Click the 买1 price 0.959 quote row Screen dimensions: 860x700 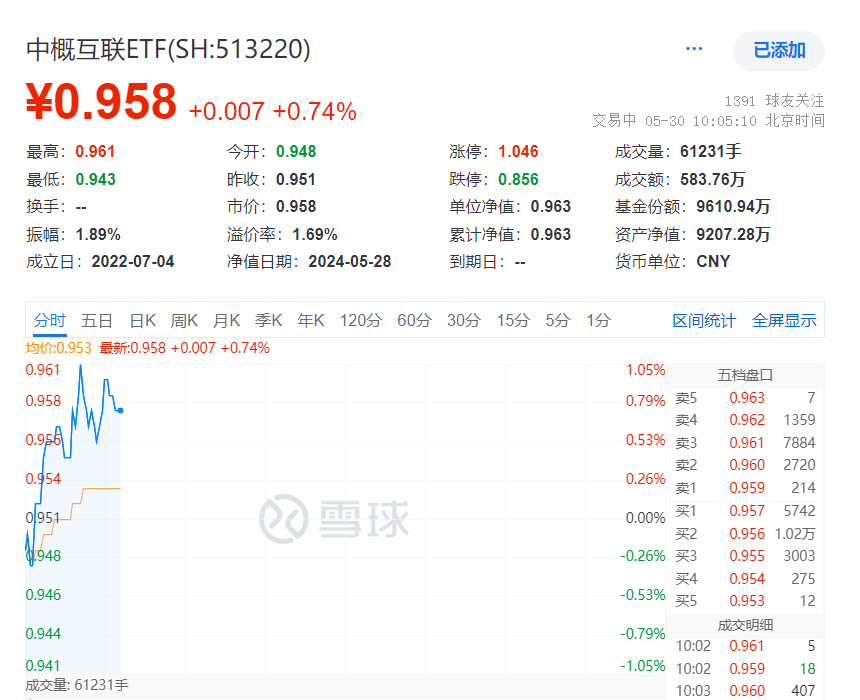749,488
